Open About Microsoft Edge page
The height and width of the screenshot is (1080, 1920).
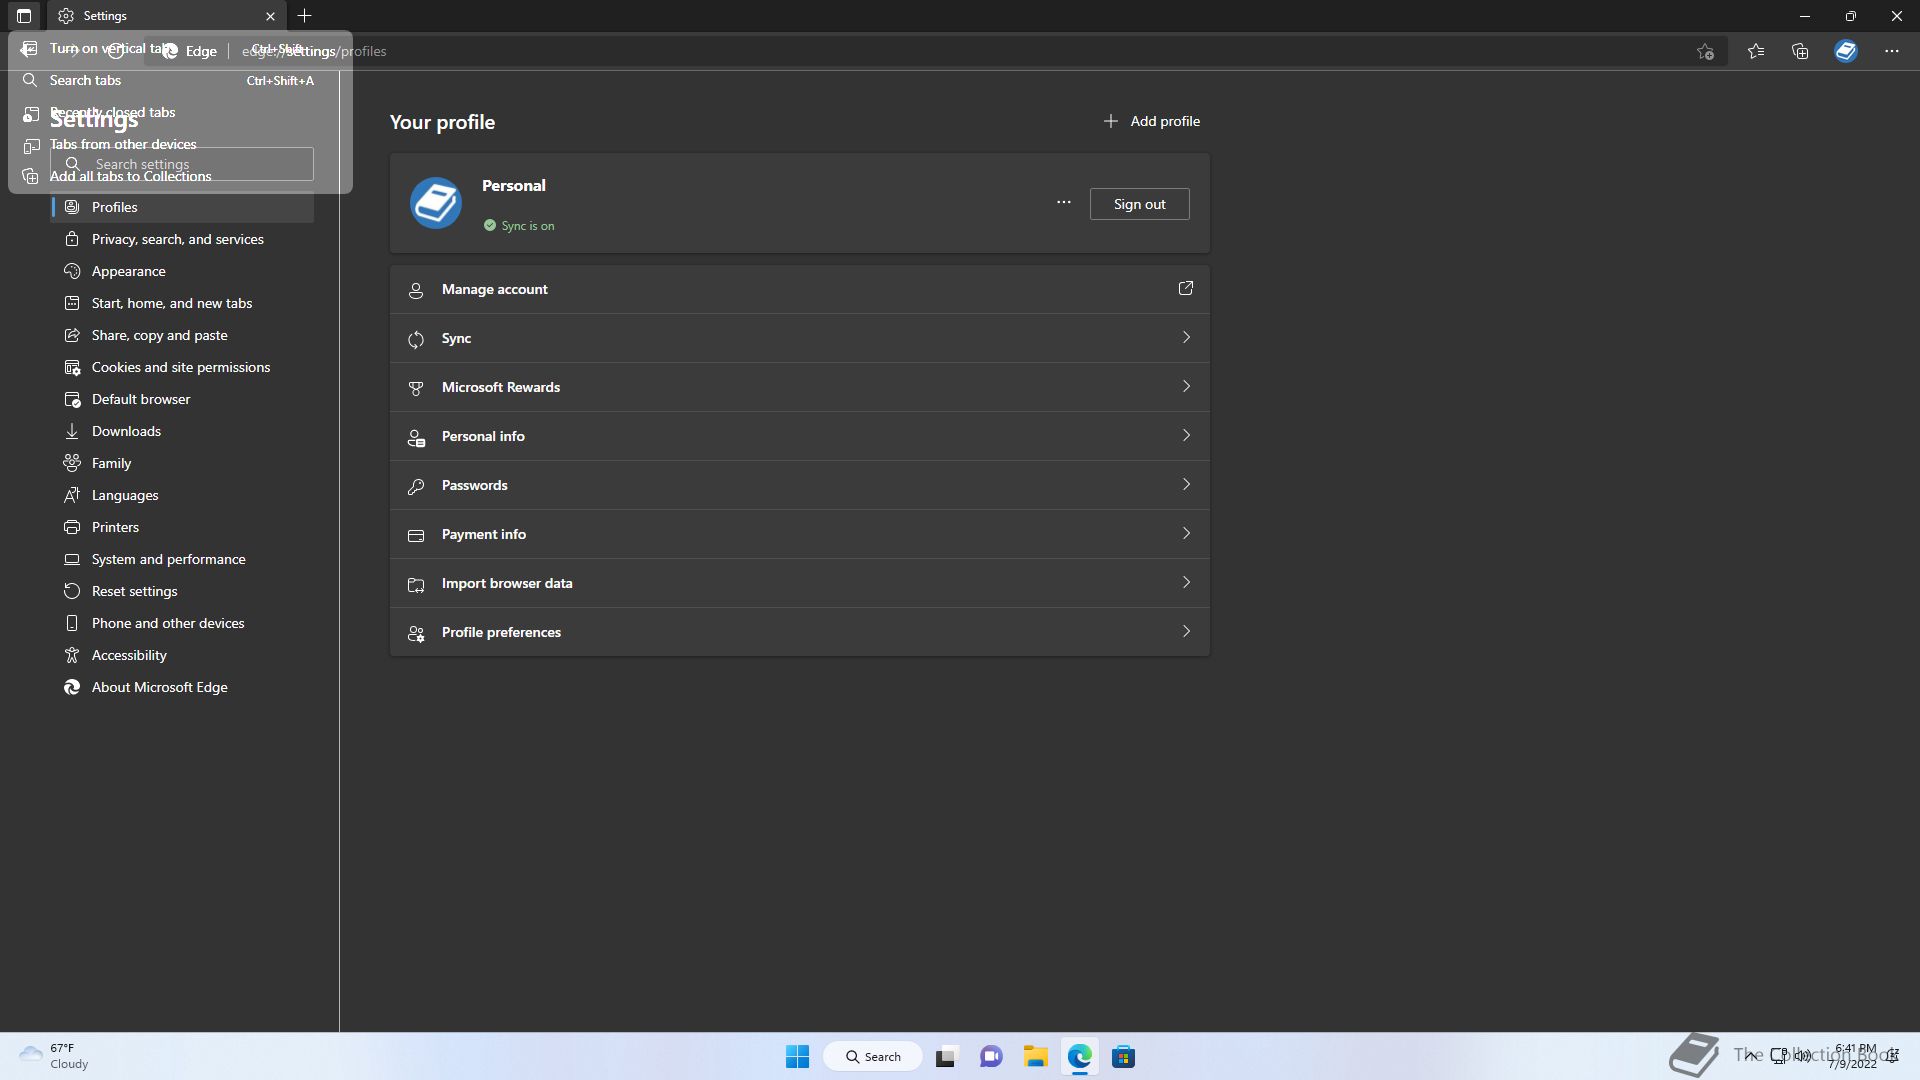pyautogui.click(x=182, y=687)
